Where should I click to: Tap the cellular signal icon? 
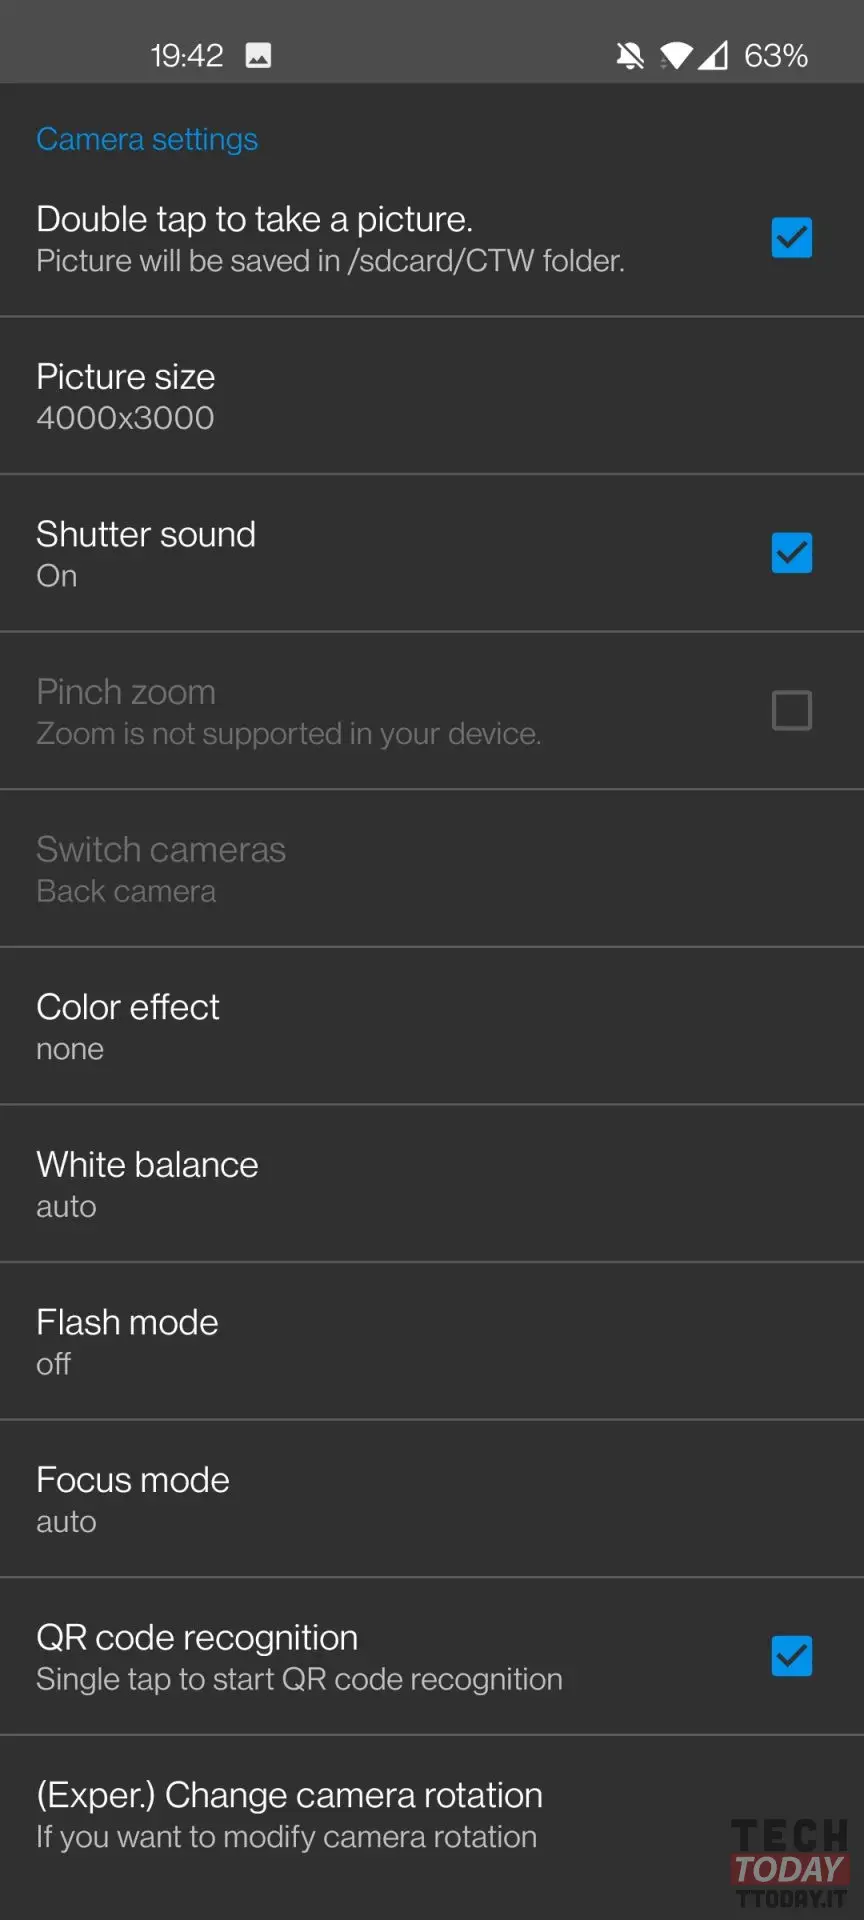pos(713,56)
